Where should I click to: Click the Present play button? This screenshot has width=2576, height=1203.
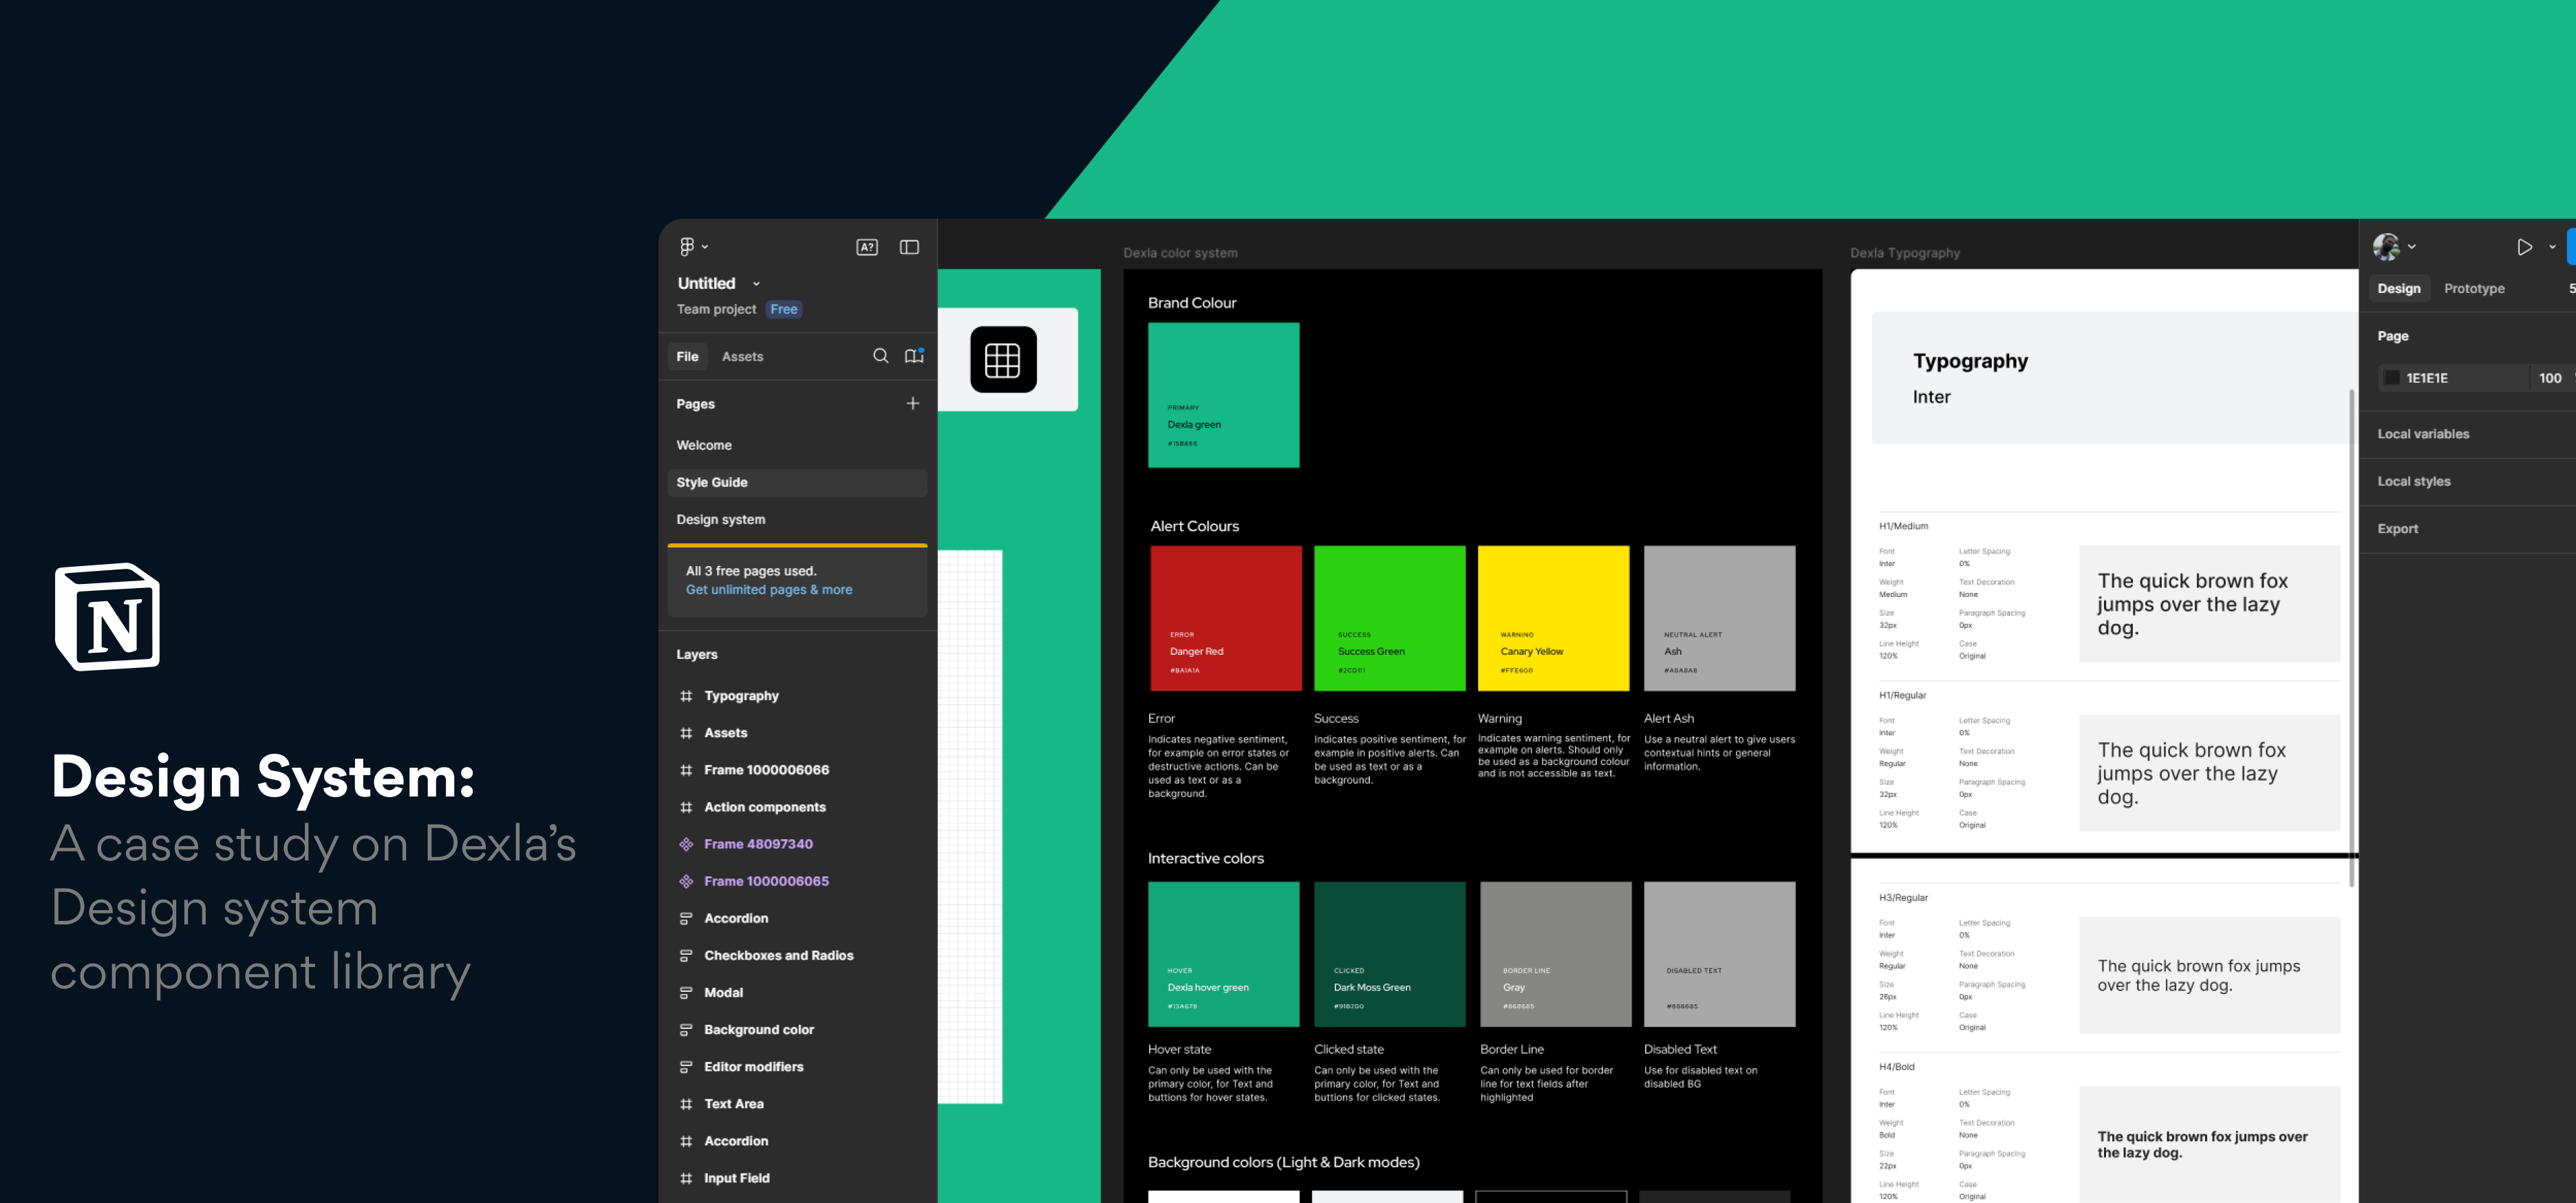(2524, 247)
